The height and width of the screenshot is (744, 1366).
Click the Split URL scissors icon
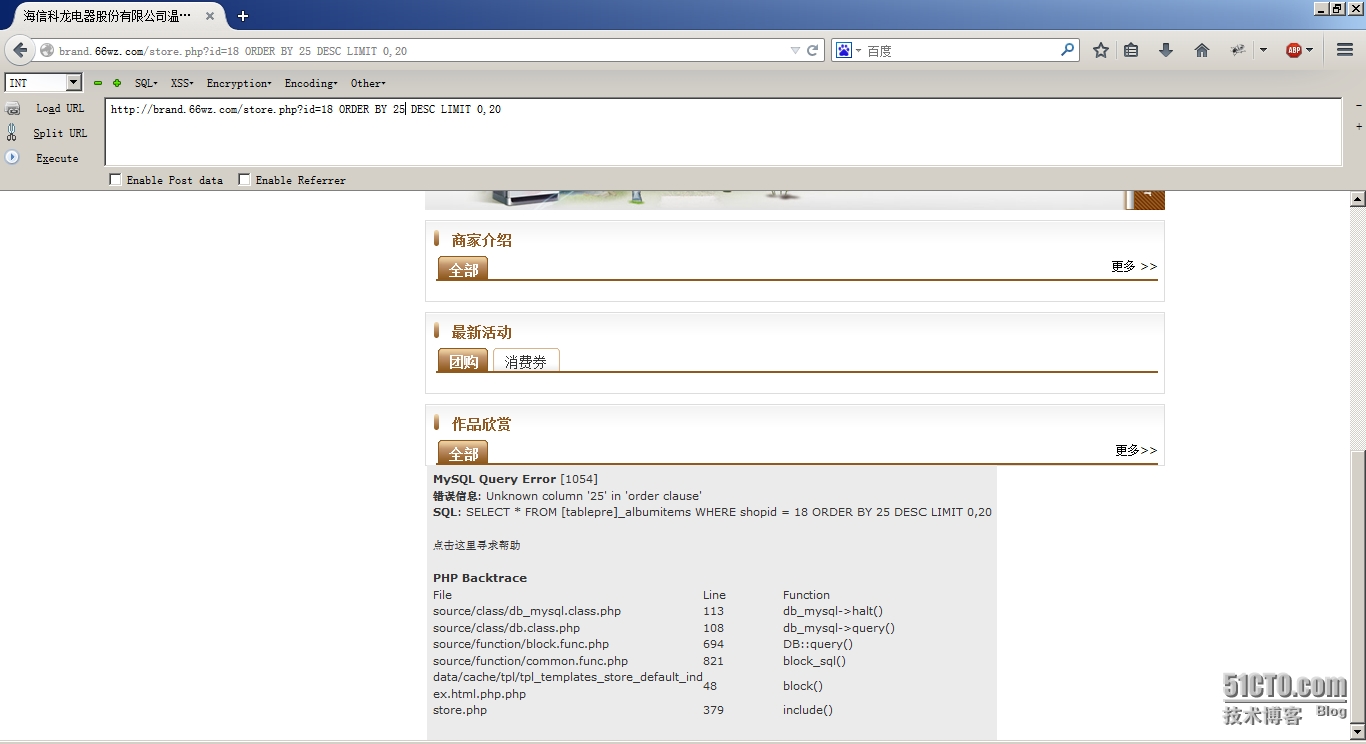coord(12,132)
